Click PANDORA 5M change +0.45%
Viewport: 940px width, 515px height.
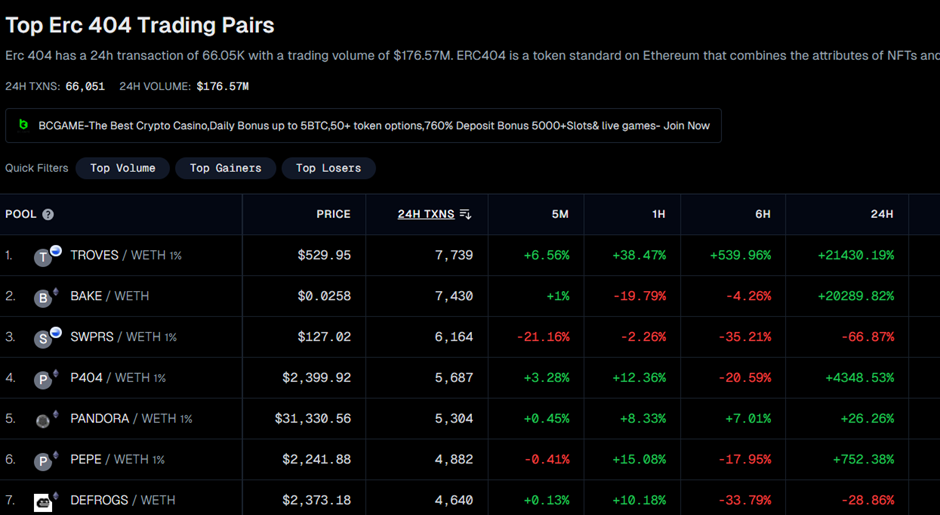pos(547,418)
